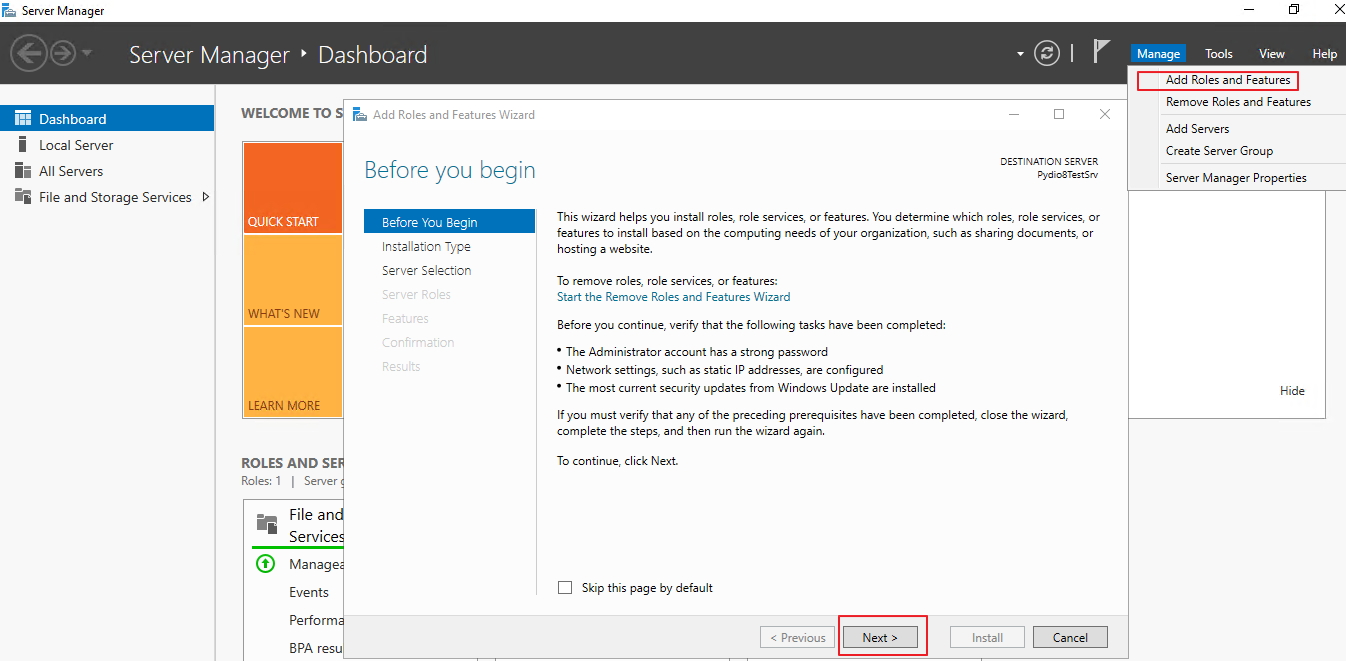Select Remove Roles and Features menu entry
Viewport: 1346px width, 661px height.
tap(1238, 102)
